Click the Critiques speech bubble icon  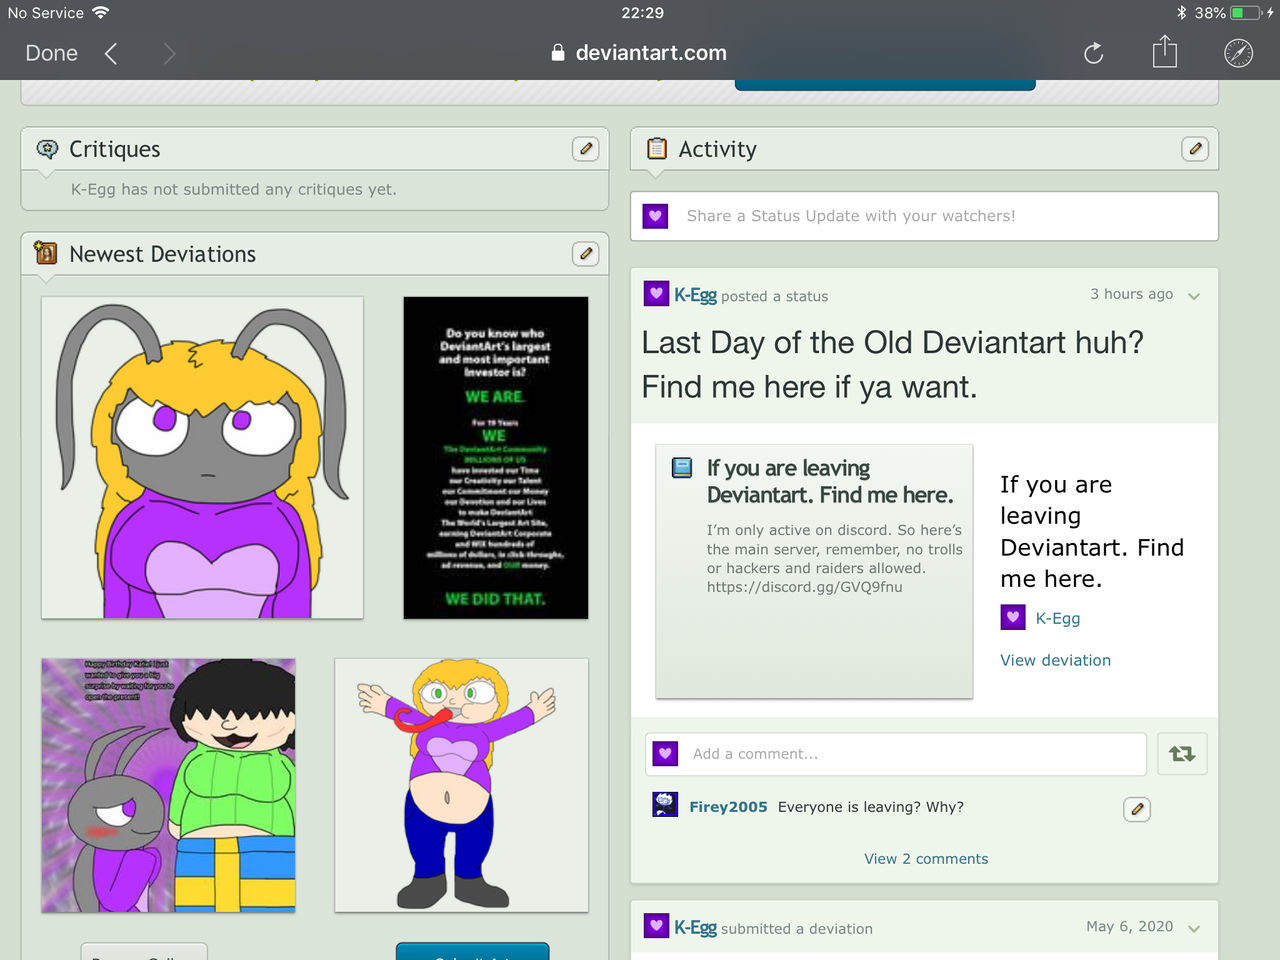[47, 149]
